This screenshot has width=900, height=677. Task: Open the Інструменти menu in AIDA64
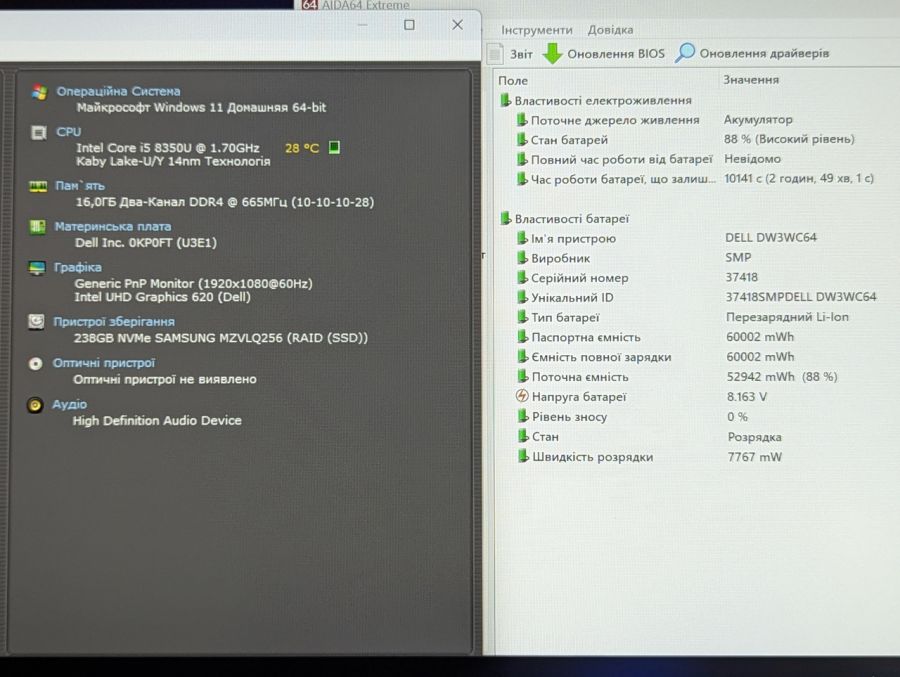click(x=537, y=30)
